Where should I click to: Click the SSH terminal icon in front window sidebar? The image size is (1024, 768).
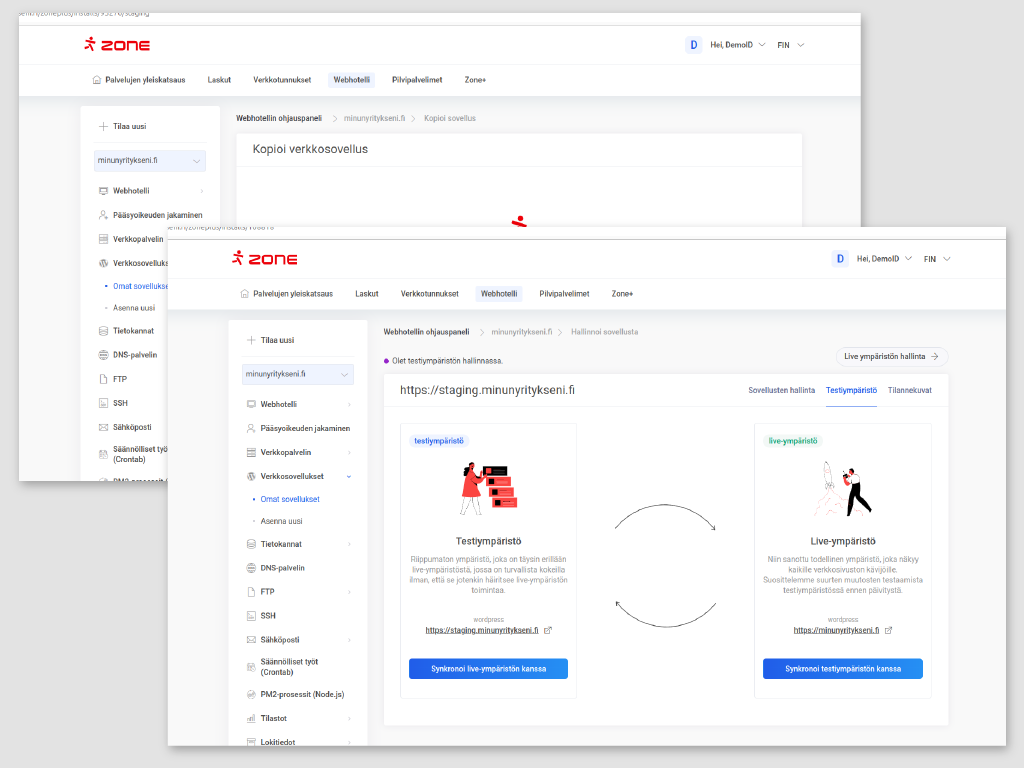[251, 616]
